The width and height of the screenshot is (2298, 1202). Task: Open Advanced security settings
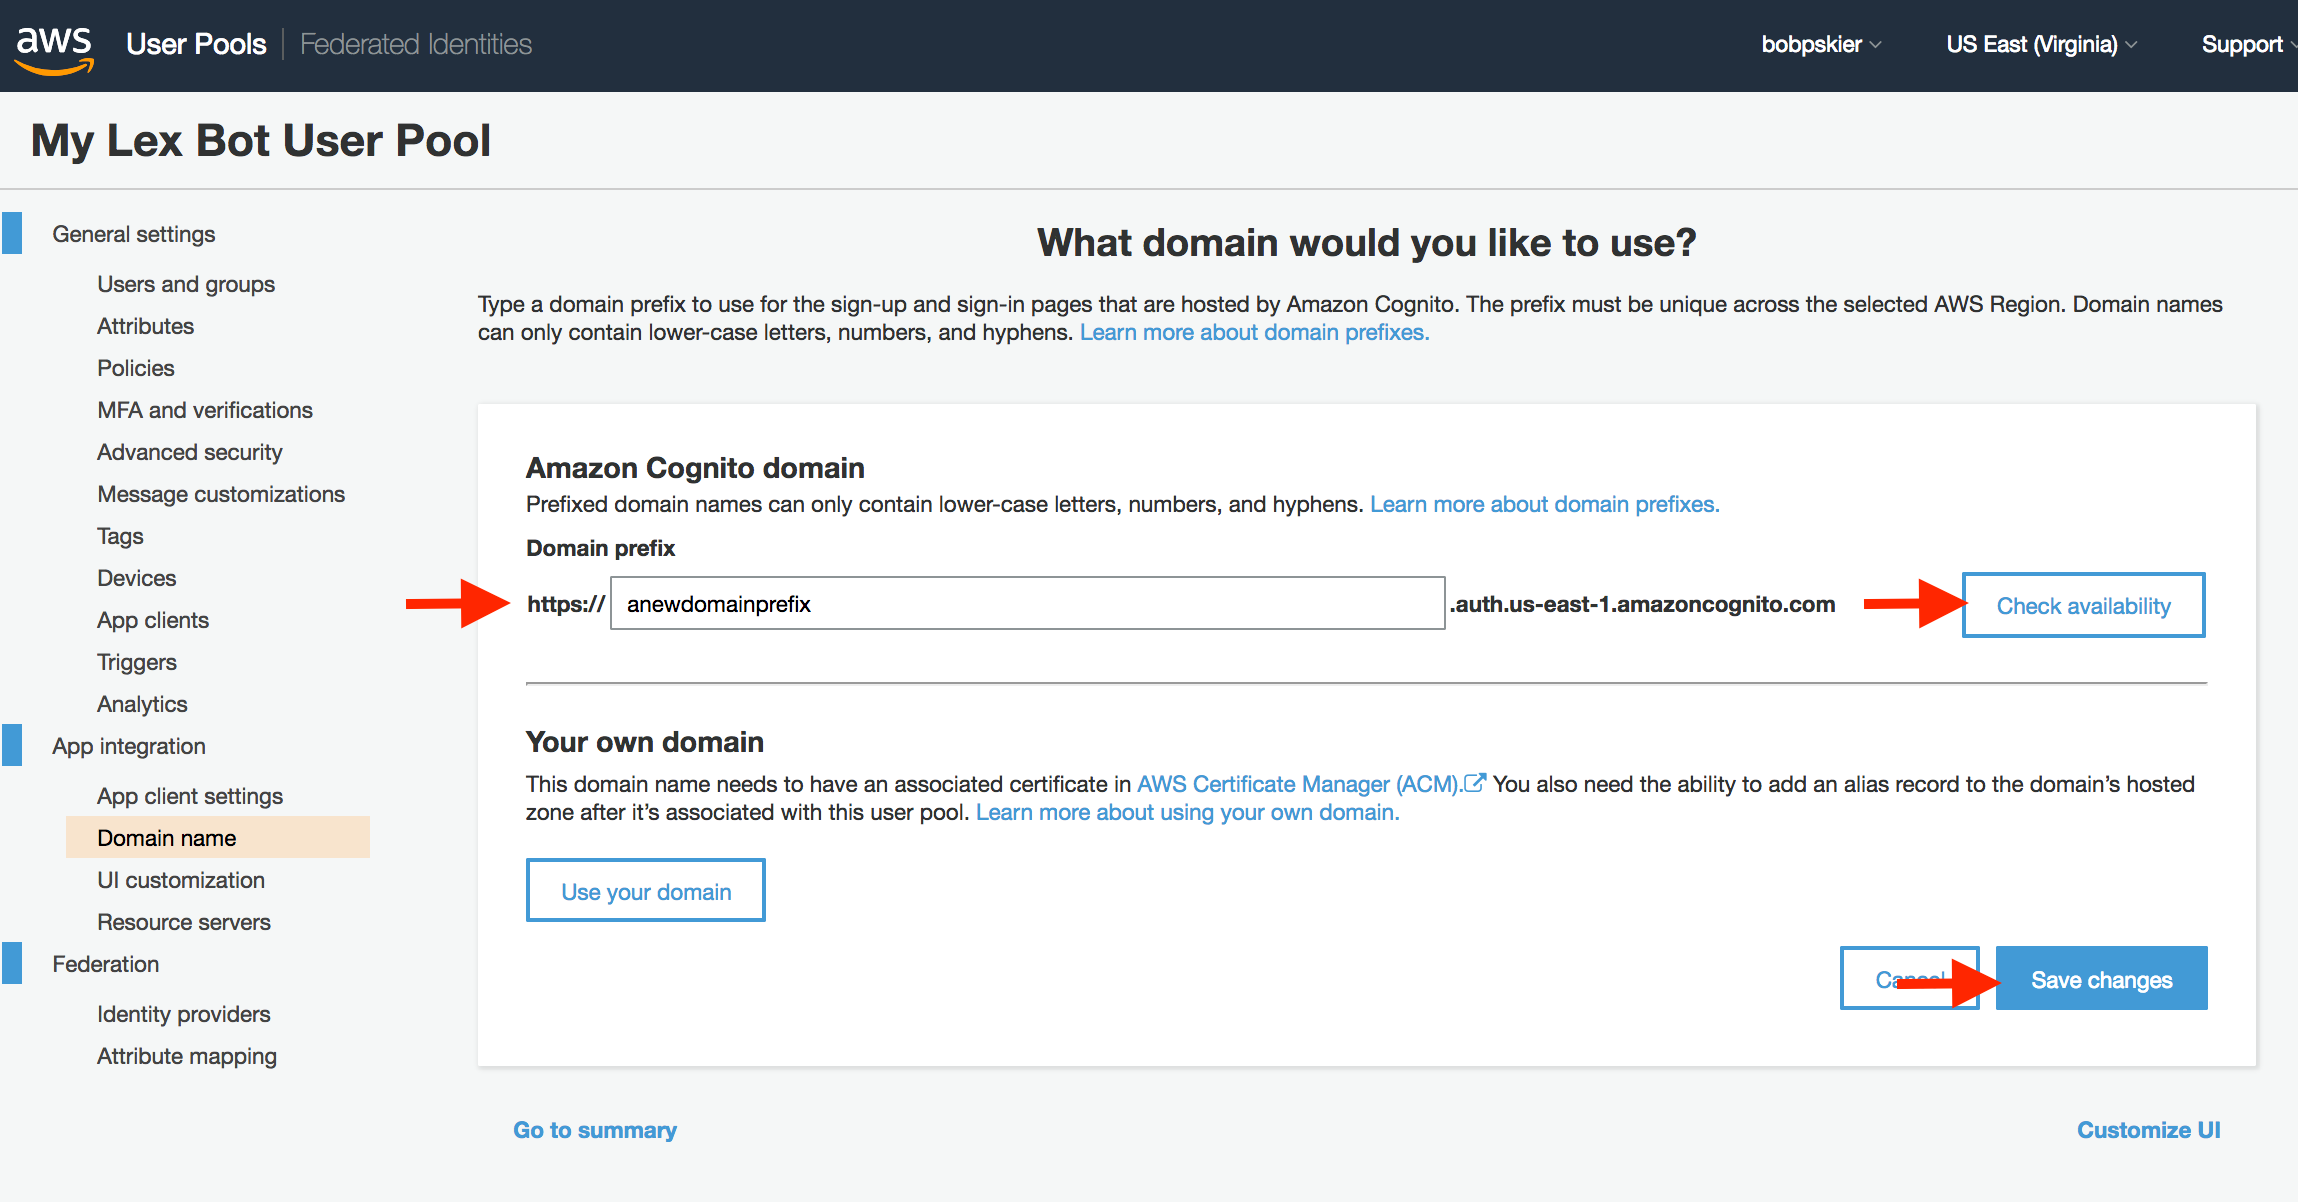(190, 452)
